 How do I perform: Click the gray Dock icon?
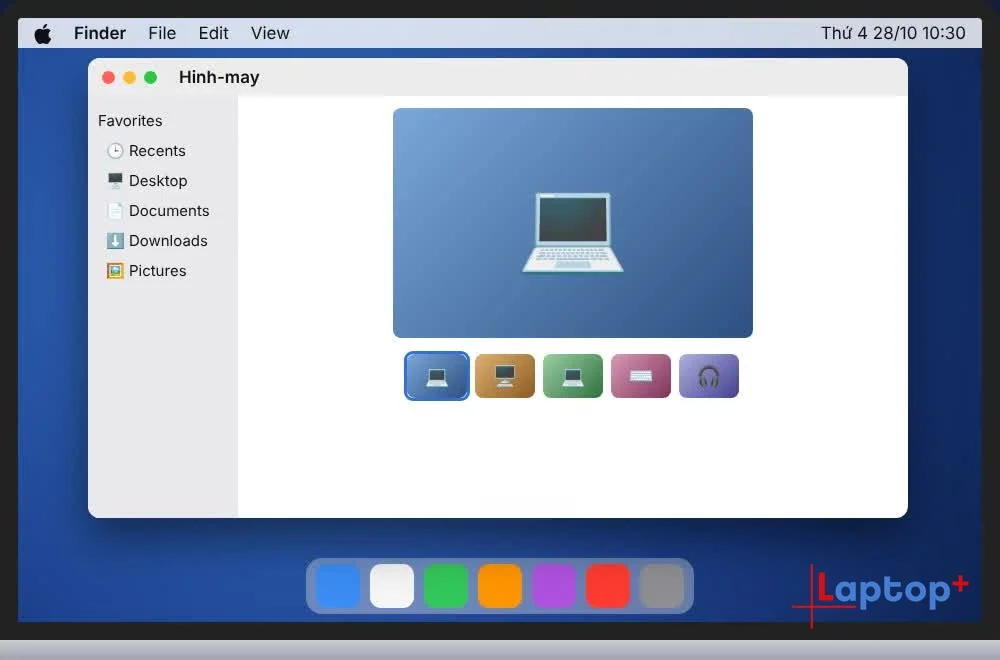662,586
